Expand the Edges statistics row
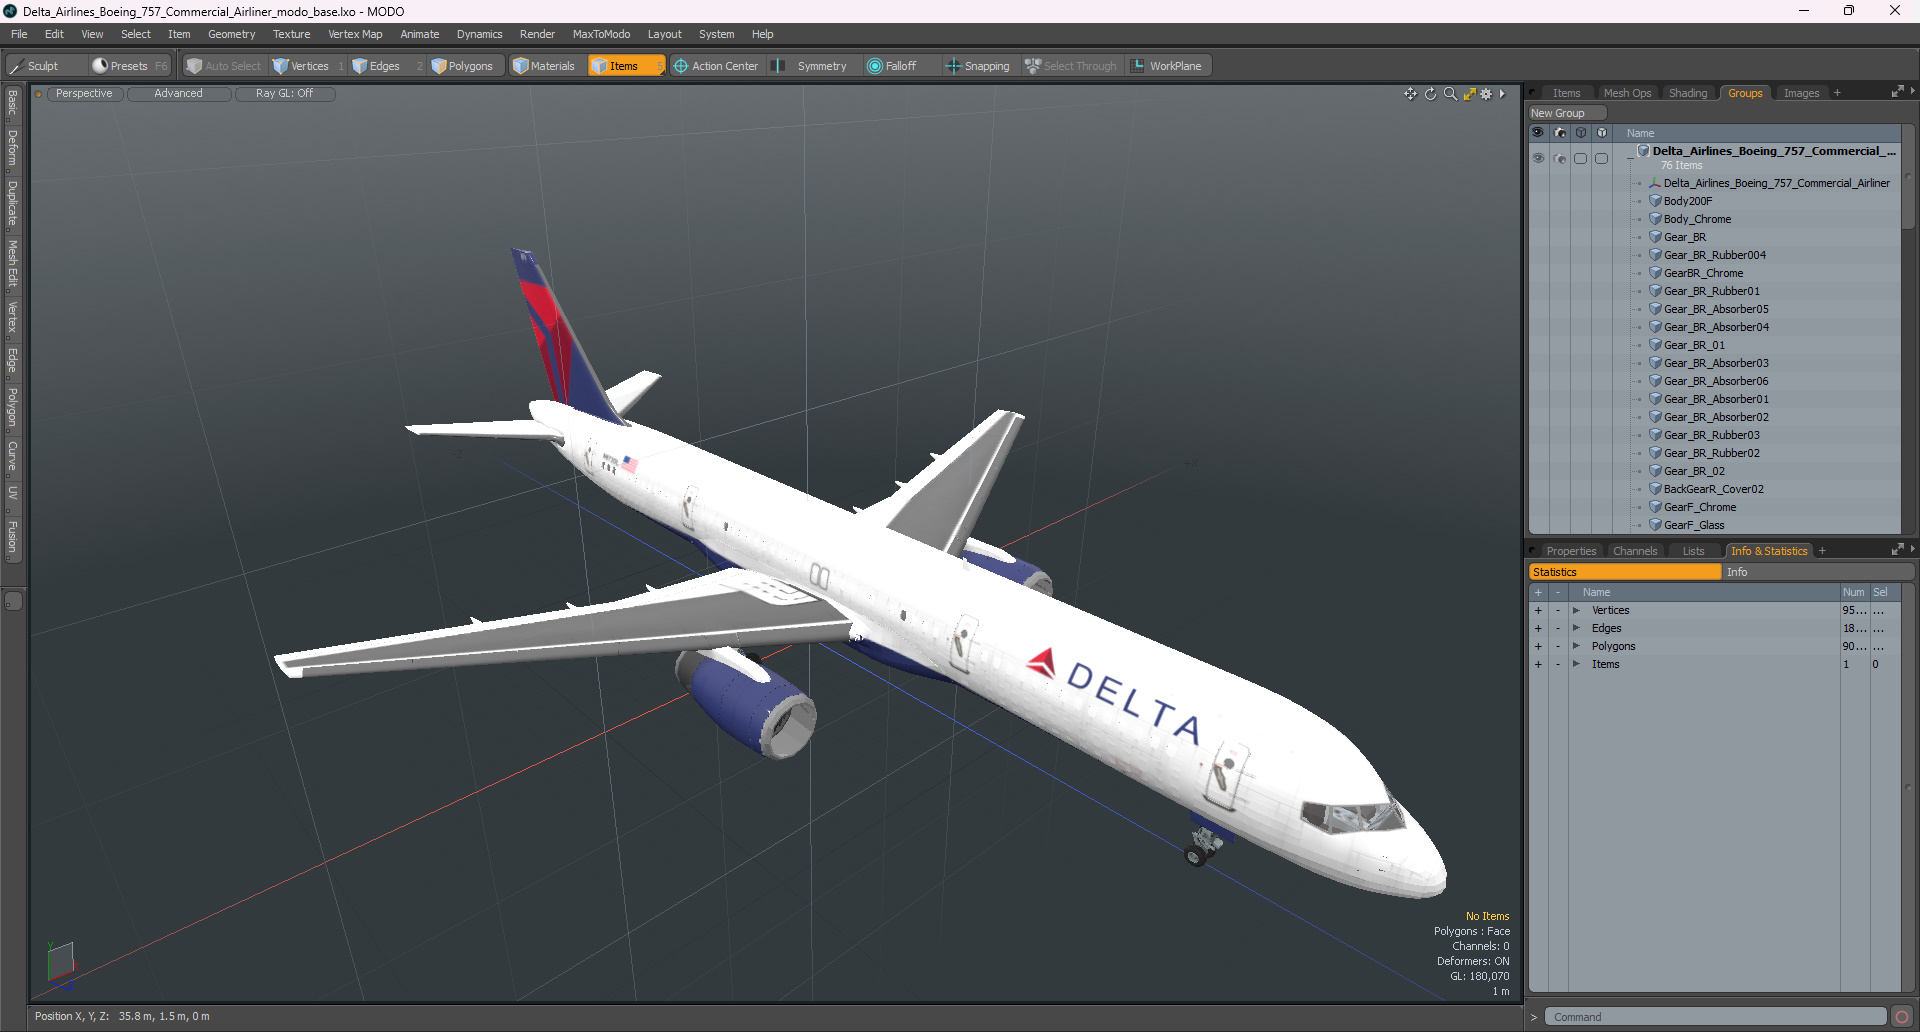Image resolution: width=1920 pixels, height=1032 pixels. click(1577, 628)
